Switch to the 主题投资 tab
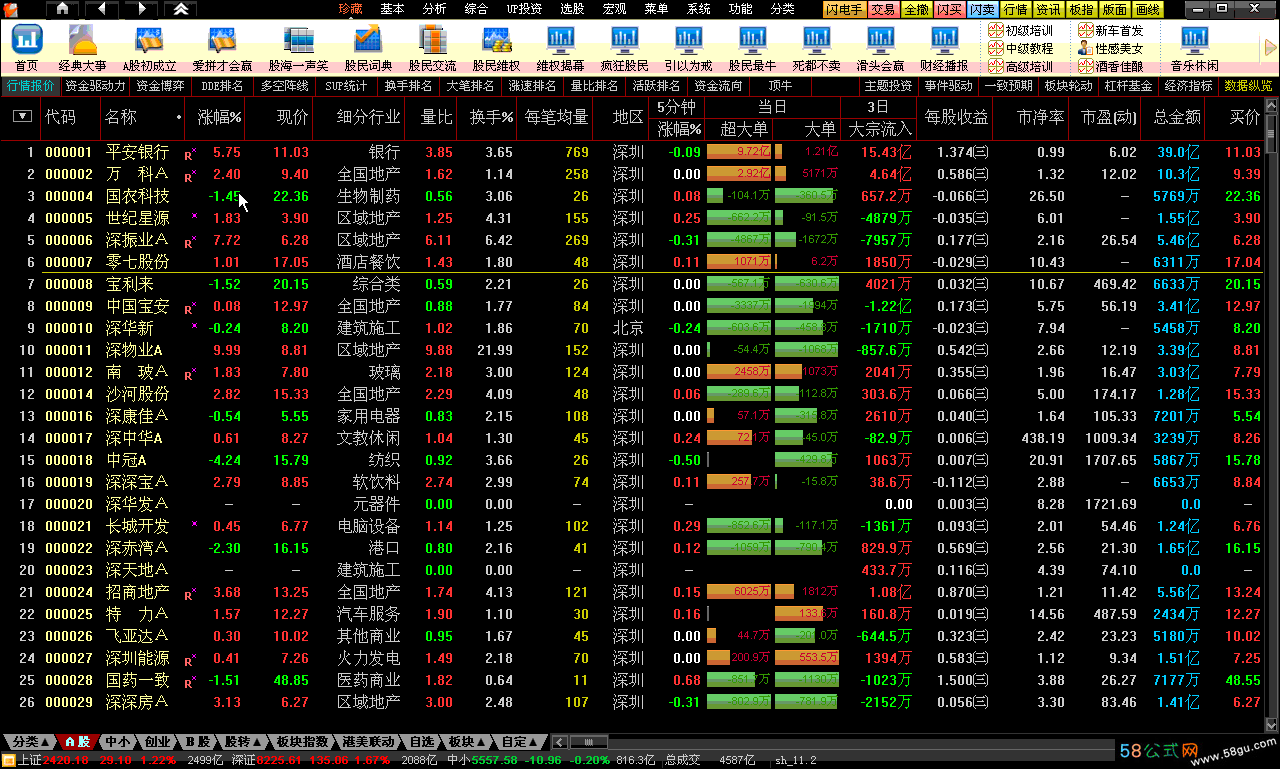1280x769 pixels. pyautogui.click(x=888, y=86)
